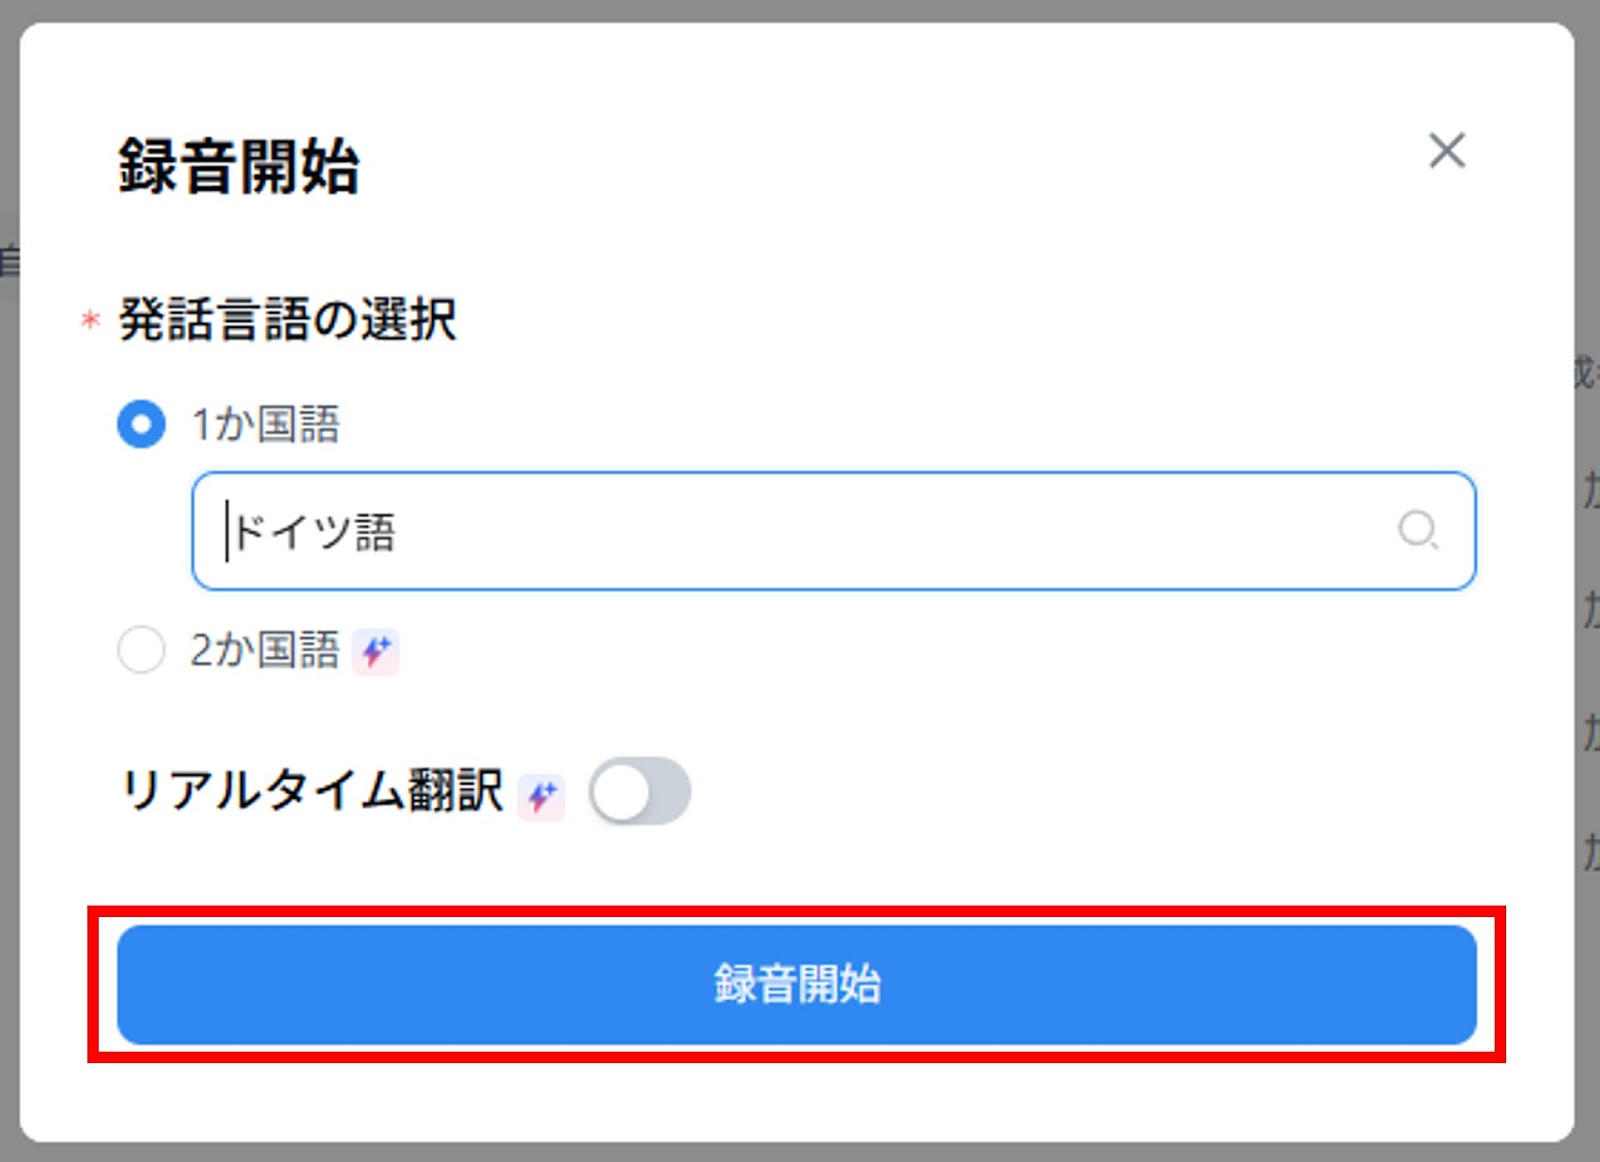Click the topmost partial text at right edge
The height and width of the screenshot is (1162, 1600).
click(x=1587, y=370)
